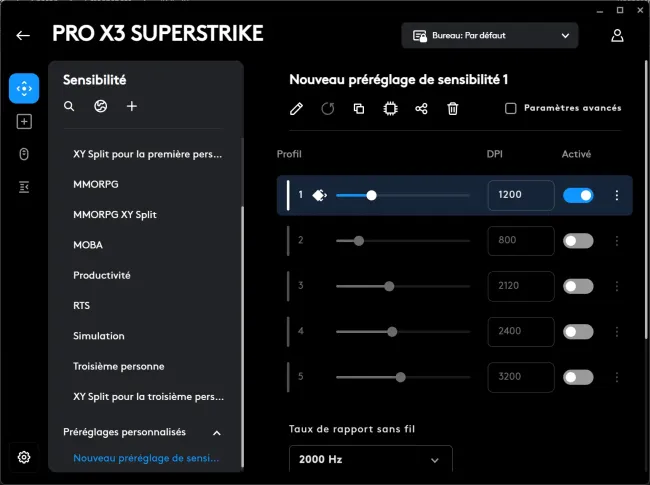Open the mouse device sidebar icon
This screenshot has width=650, height=485.
(24, 154)
